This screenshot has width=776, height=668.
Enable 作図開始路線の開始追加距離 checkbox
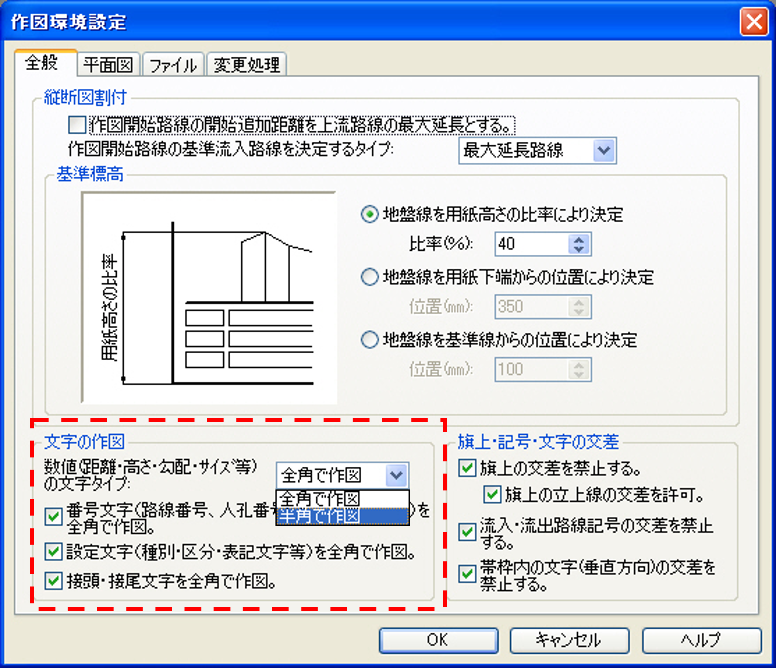(x=76, y=125)
